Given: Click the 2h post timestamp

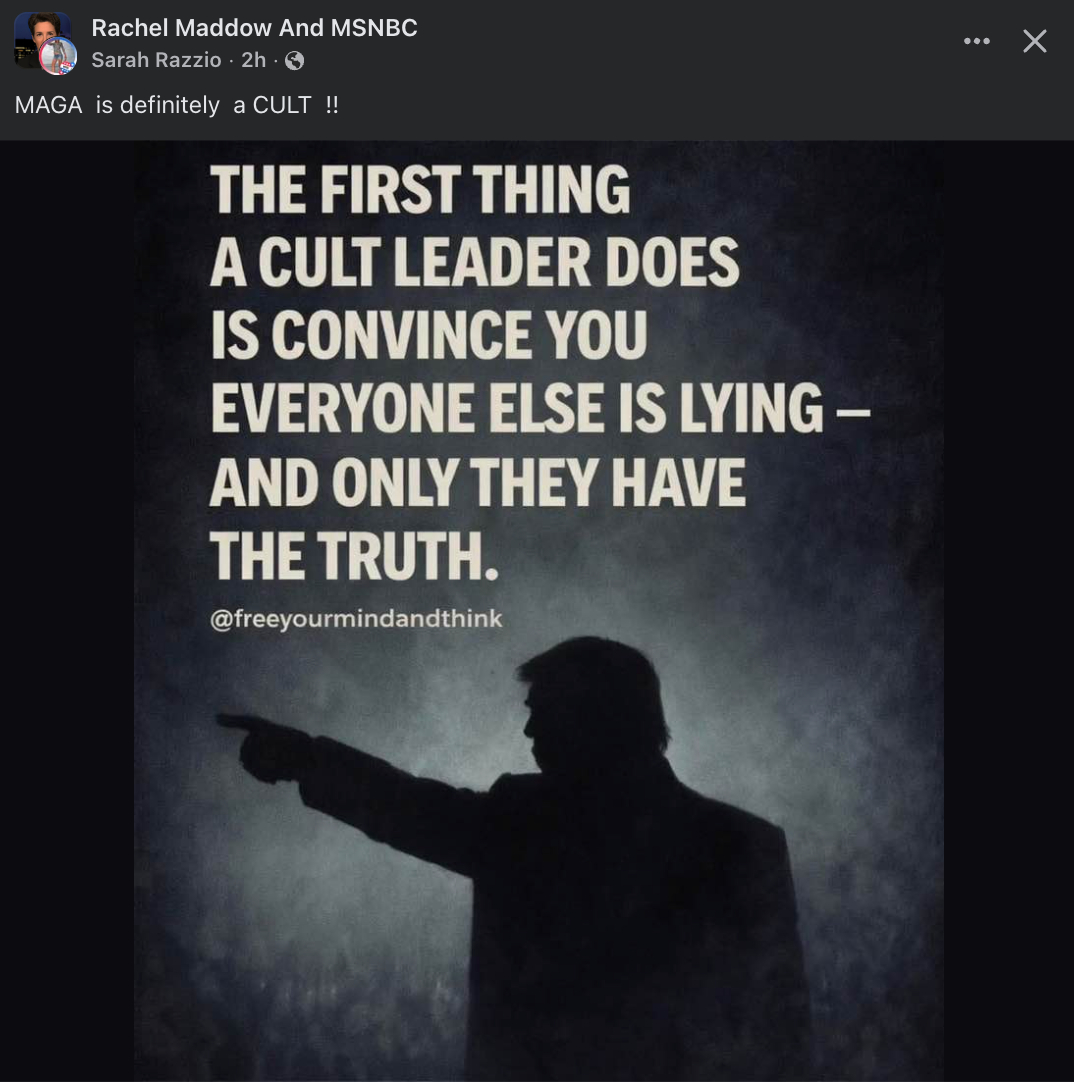Looking at the screenshot, I should point(253,60).
